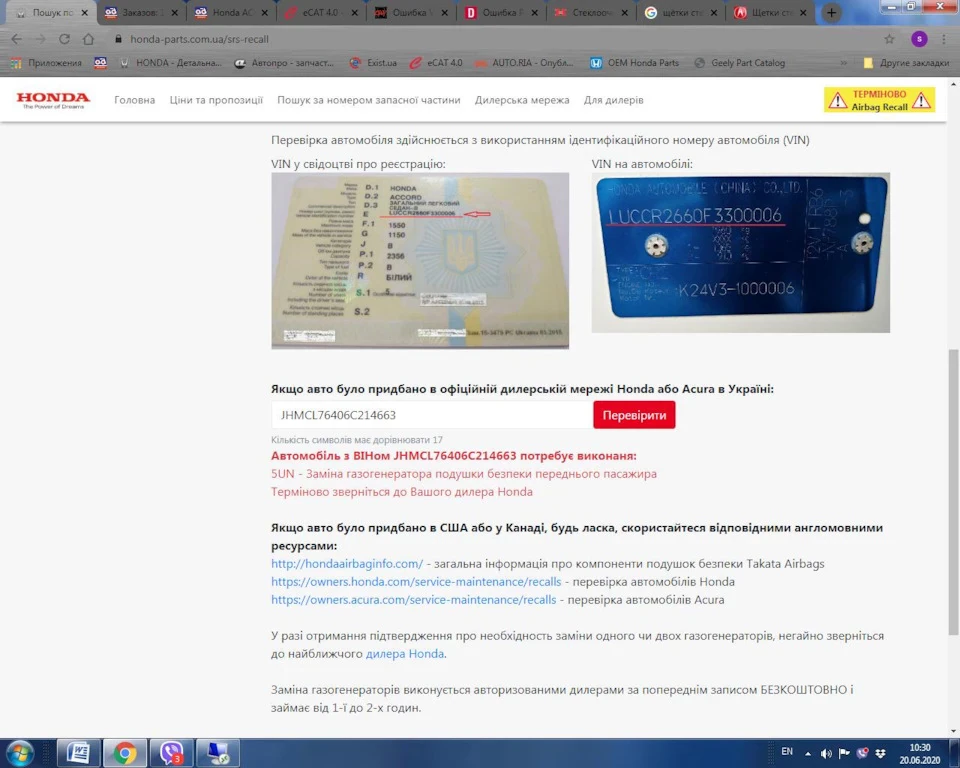Viewport: 960px width, 768px height.
Task: Click the page vertical scrollbar thumb
Action: click(x=953, y=492)
